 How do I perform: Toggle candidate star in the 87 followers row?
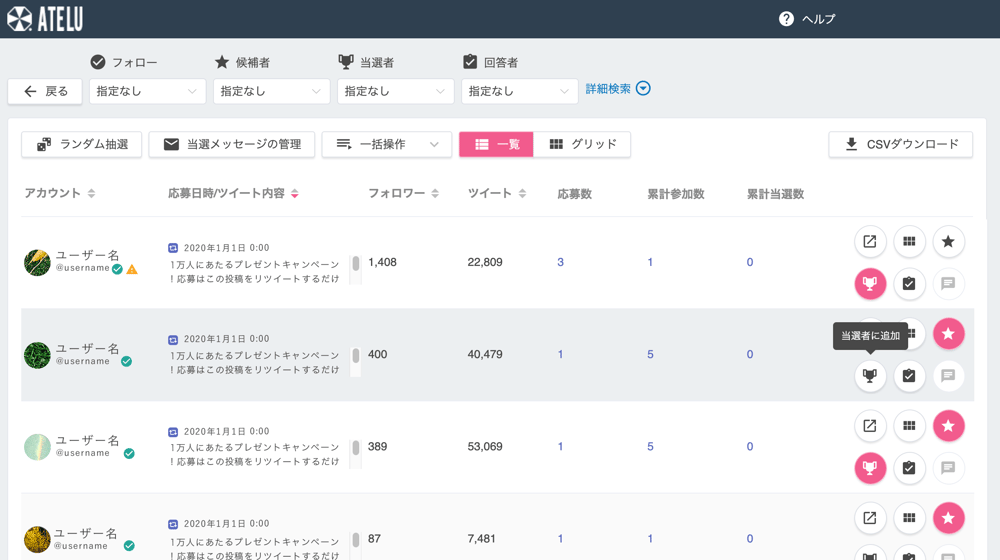pyautogui.click(x=948, y=518)
